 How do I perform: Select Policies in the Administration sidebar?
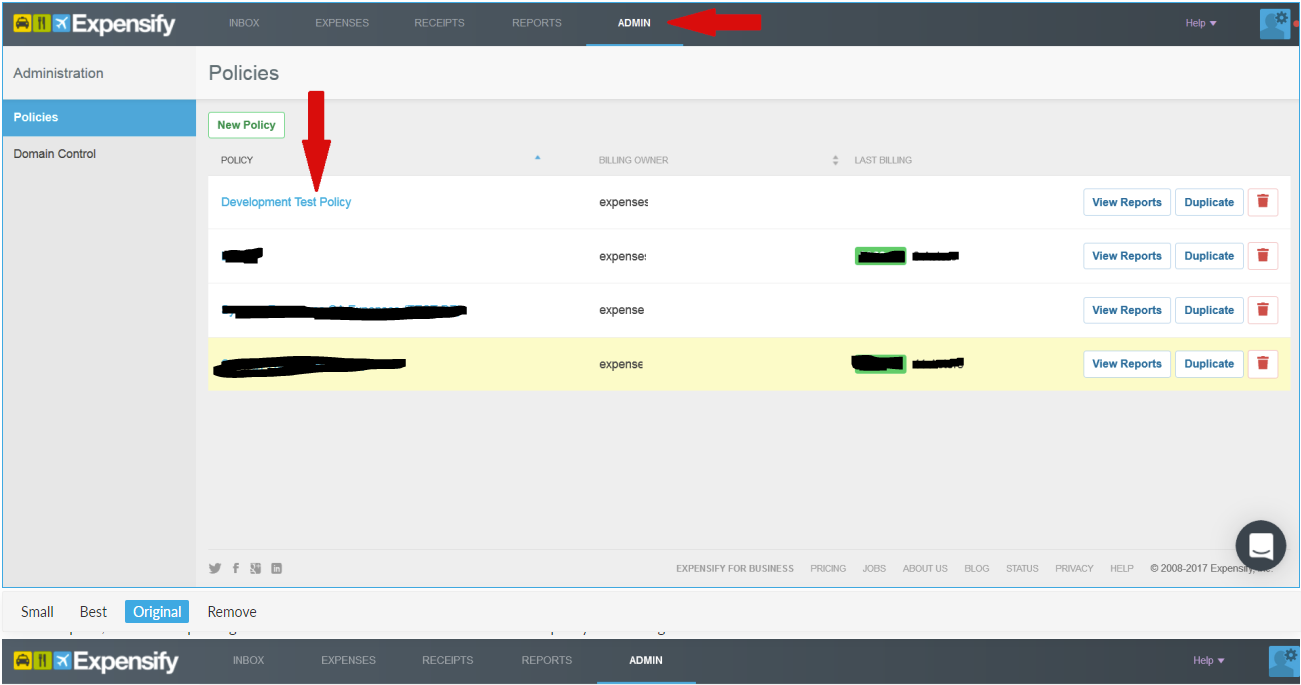tap(99, 117)
